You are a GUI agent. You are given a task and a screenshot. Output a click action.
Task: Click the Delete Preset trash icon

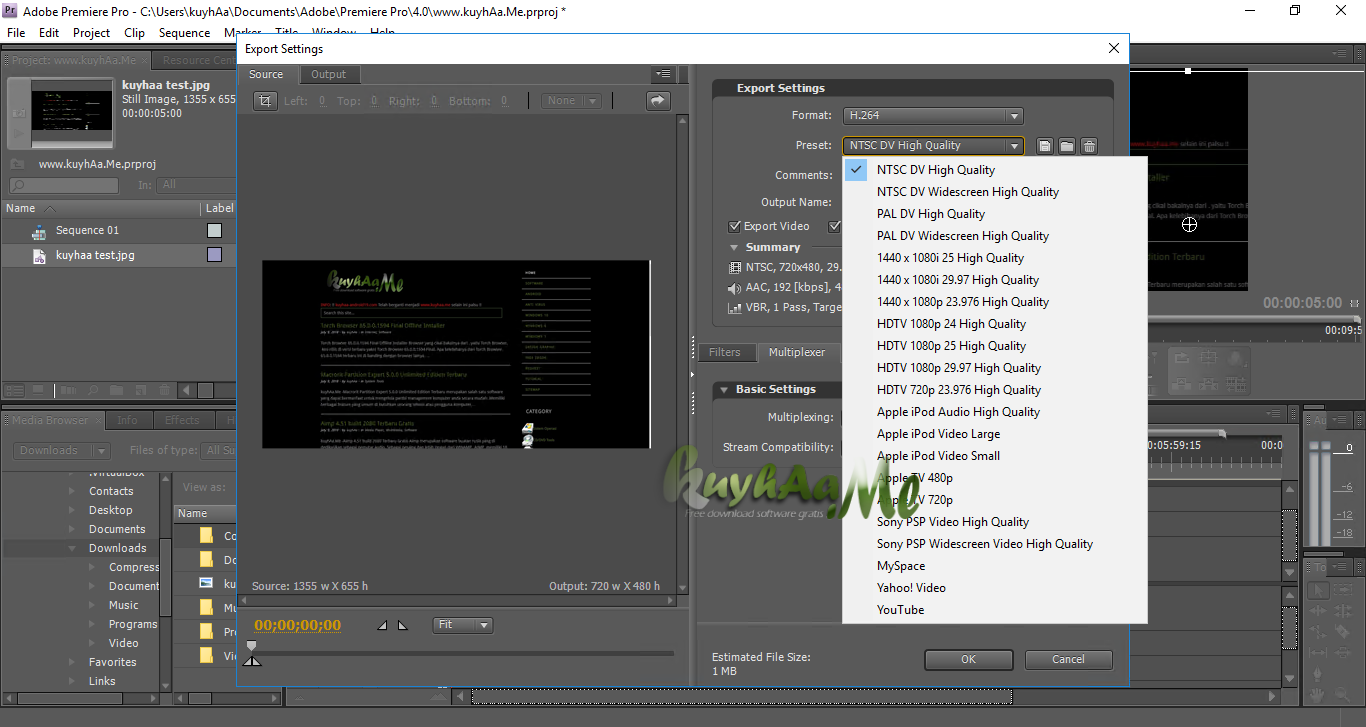pos(1089,146)
